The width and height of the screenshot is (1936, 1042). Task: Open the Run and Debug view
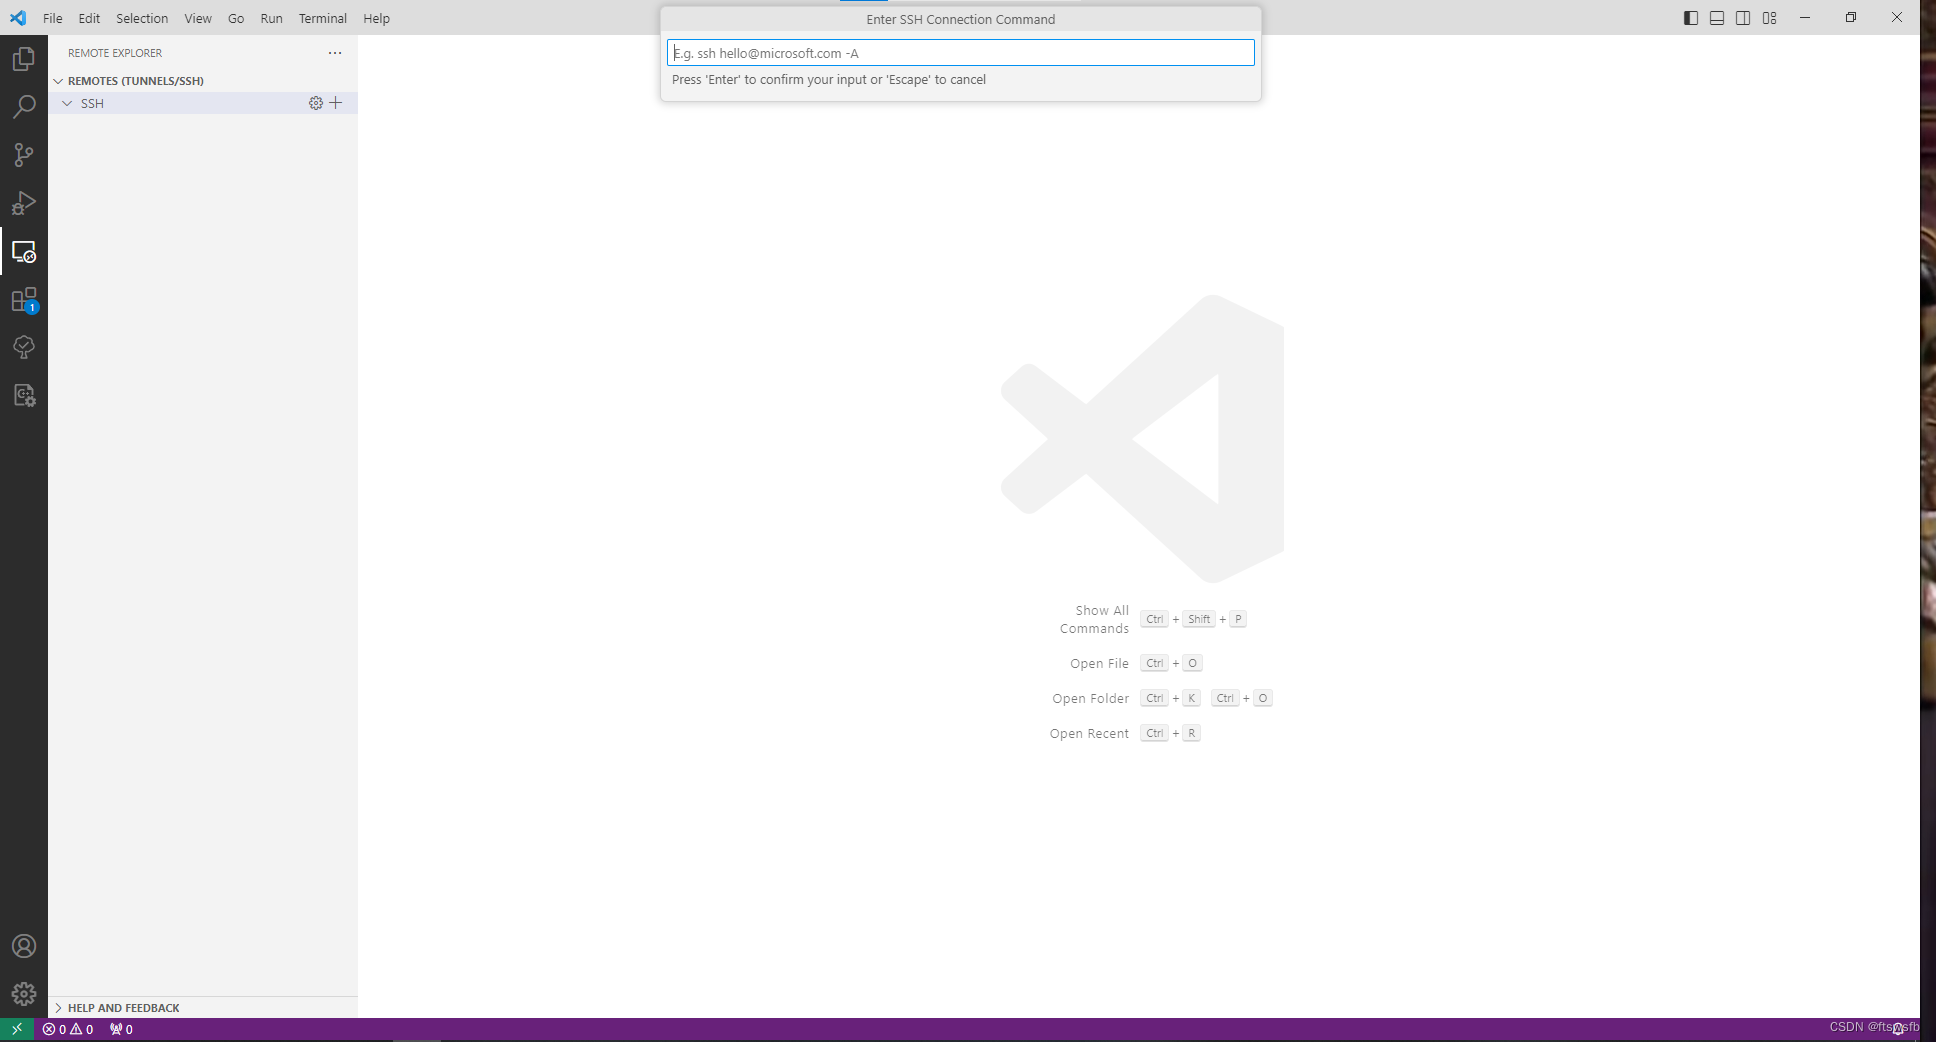tap(24, 203)
